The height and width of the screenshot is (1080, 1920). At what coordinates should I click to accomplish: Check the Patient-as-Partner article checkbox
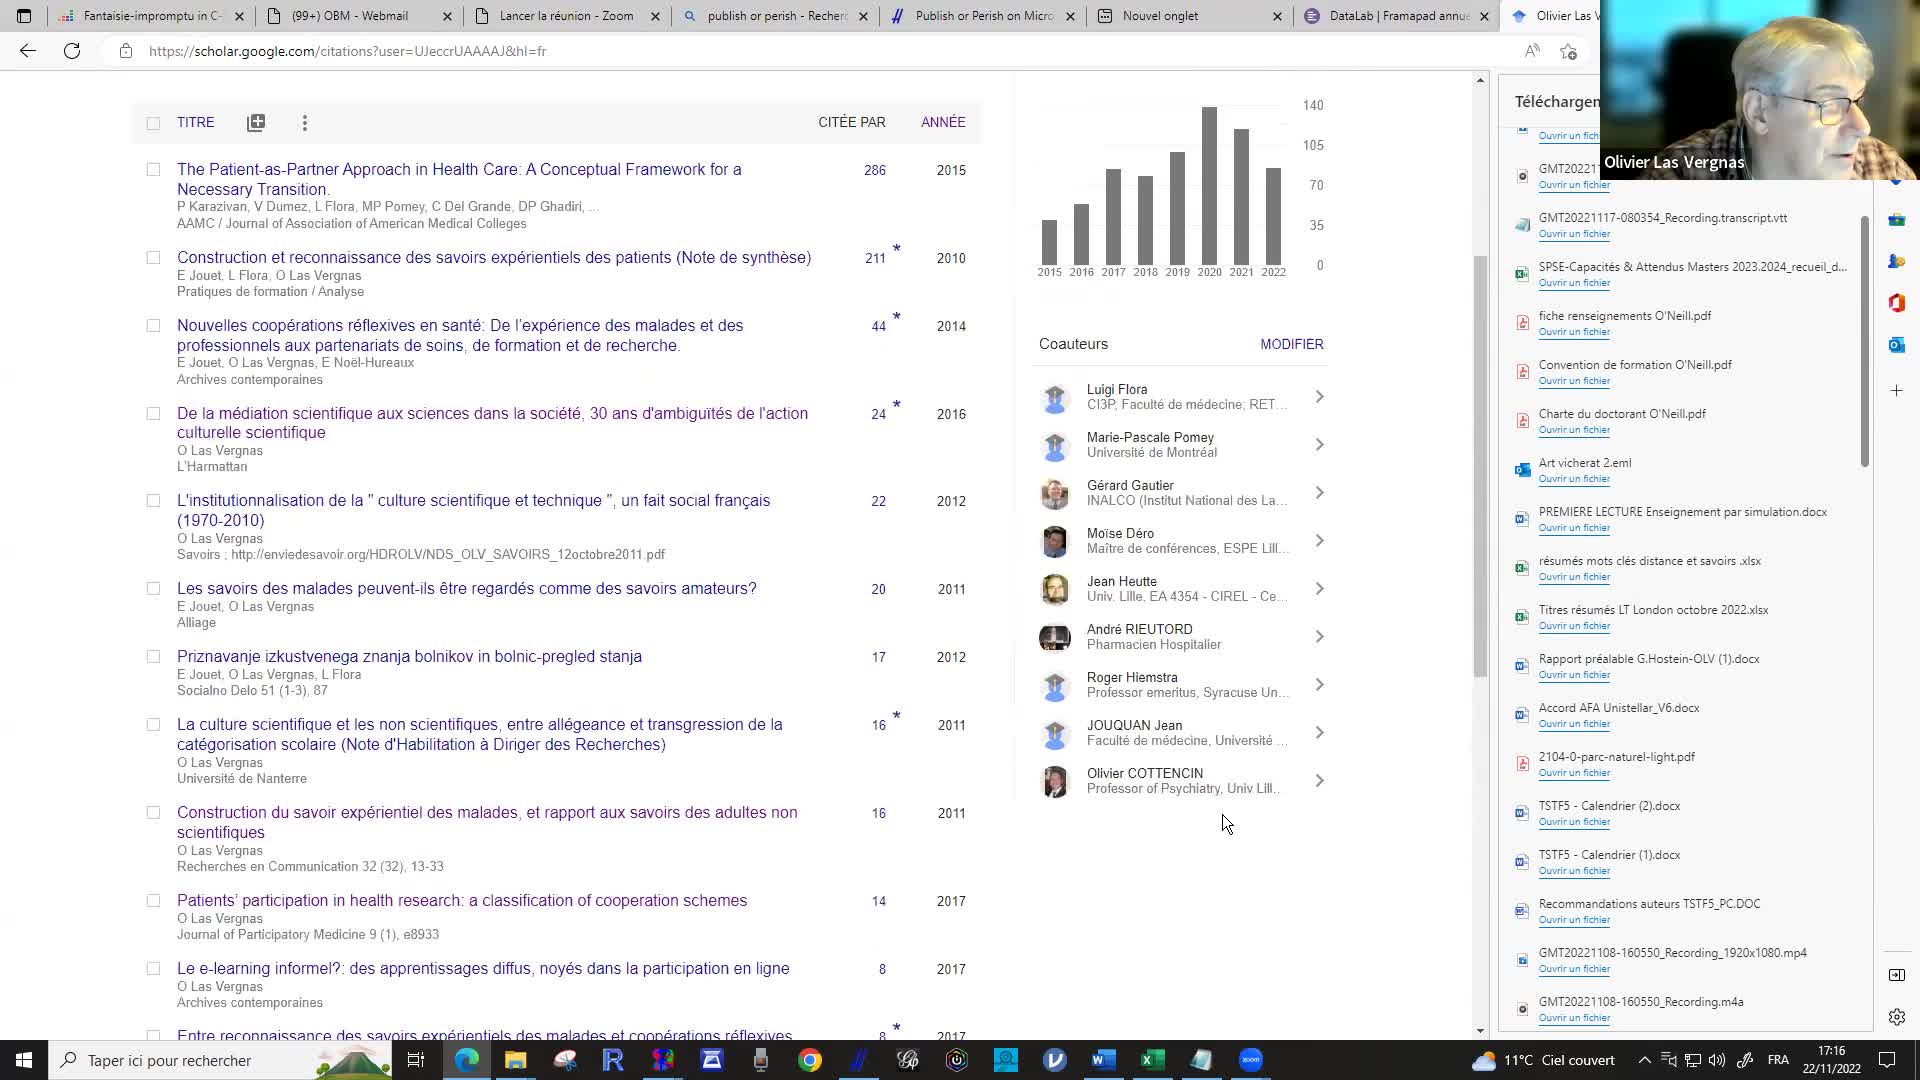click(x=153, y=170)
